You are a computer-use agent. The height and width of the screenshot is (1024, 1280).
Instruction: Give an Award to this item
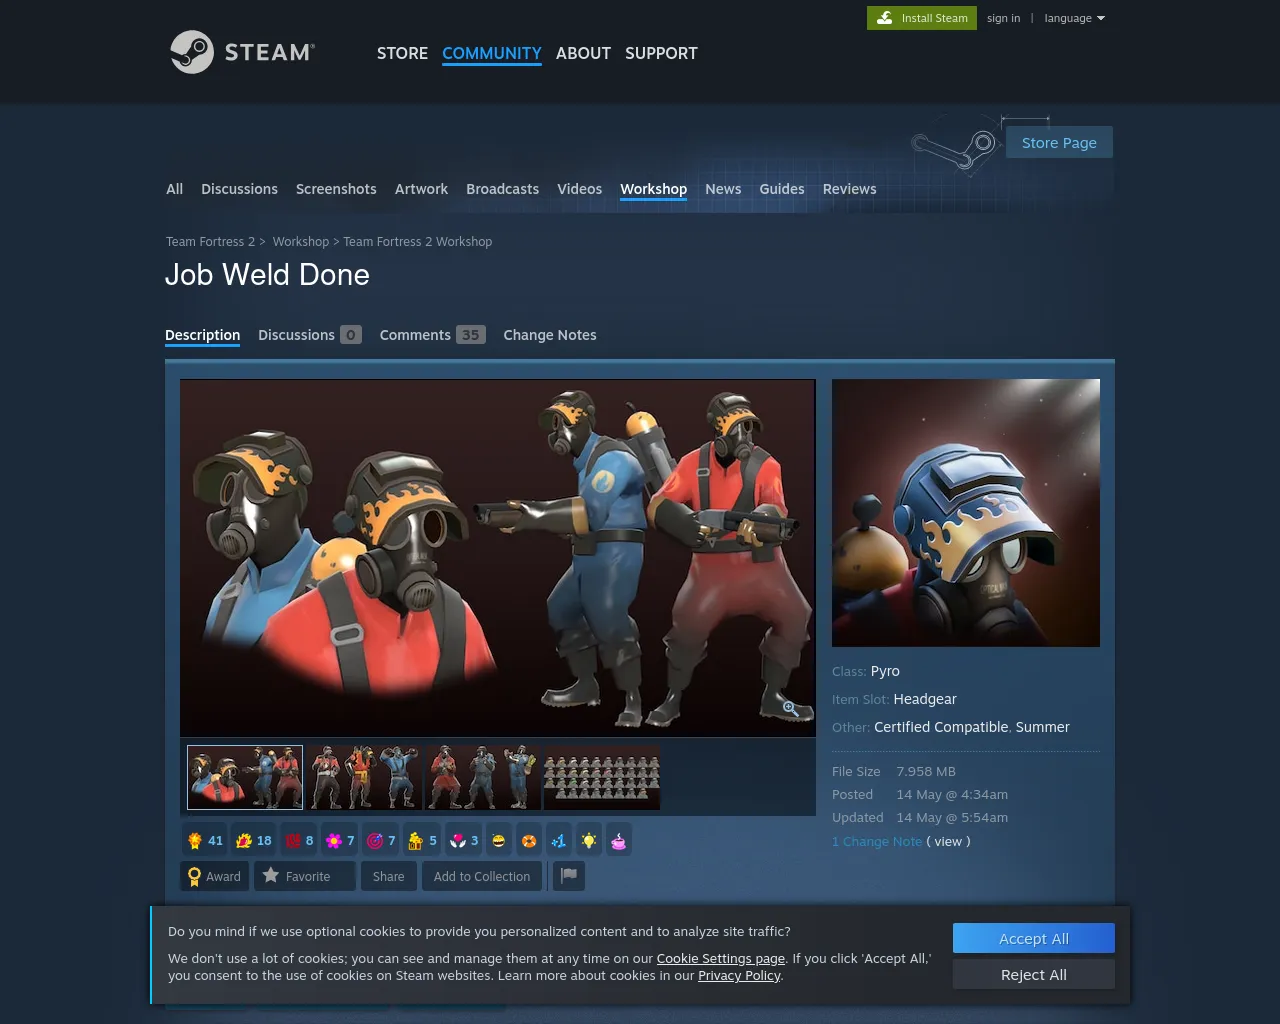[x=215, y=876]
